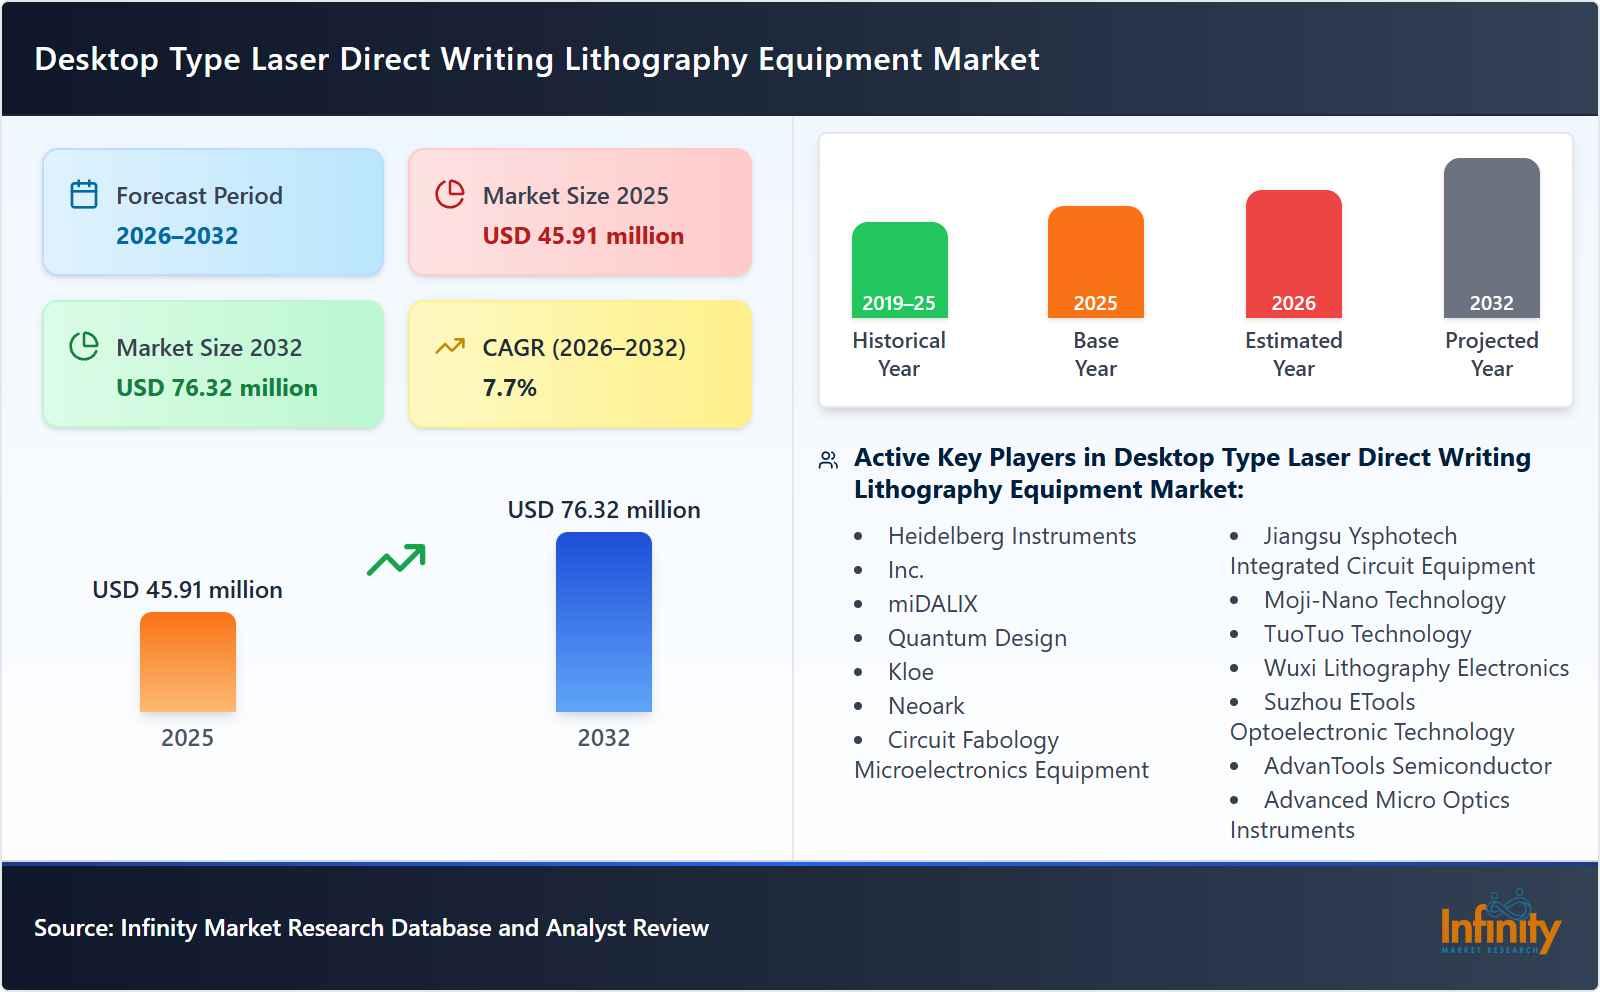This screenshot has height=992, width=1600.
Task: Select the gray 2032 Projected Year bar
Action: point(1491,235)
